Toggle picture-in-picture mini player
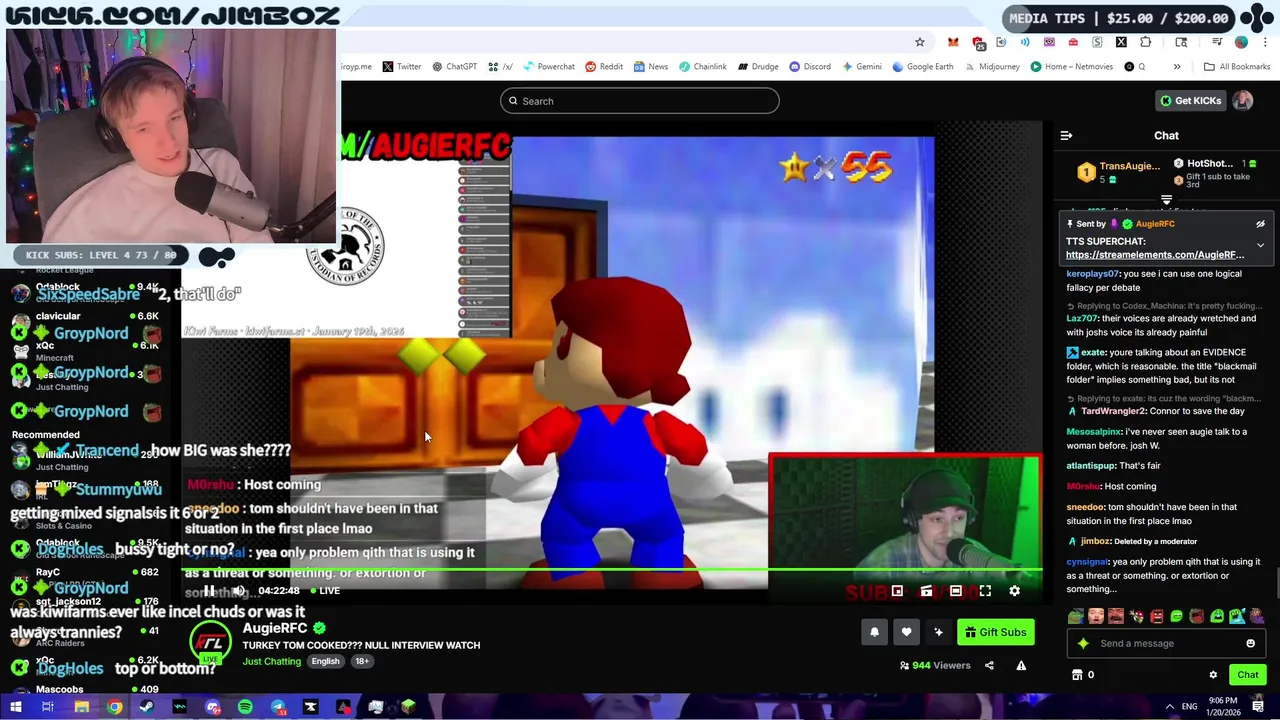Viewport: 1280px width, 720px height. (897, 591)
